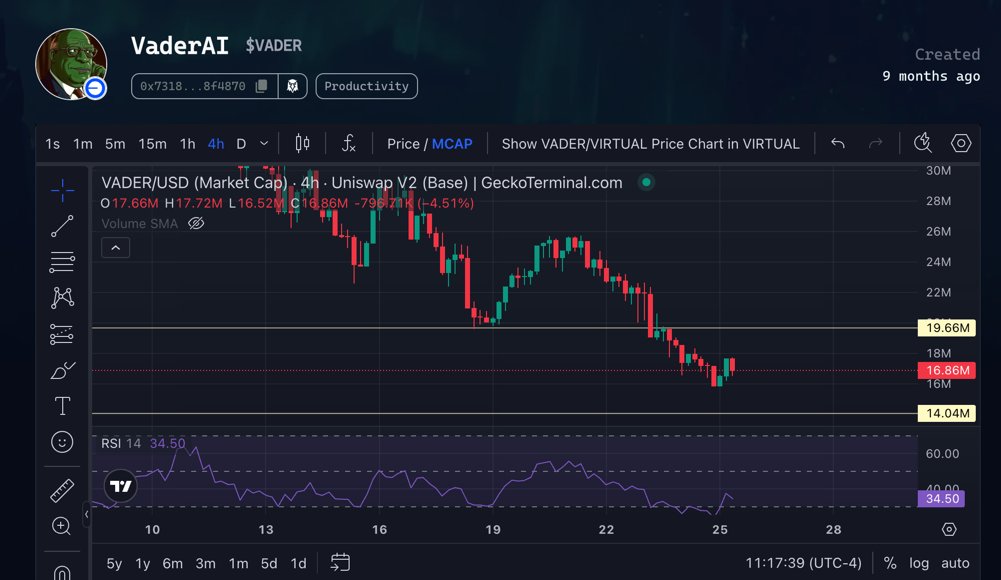Set range to 3m
Screen dimensions: 1001x580
[x=205, y=563]
